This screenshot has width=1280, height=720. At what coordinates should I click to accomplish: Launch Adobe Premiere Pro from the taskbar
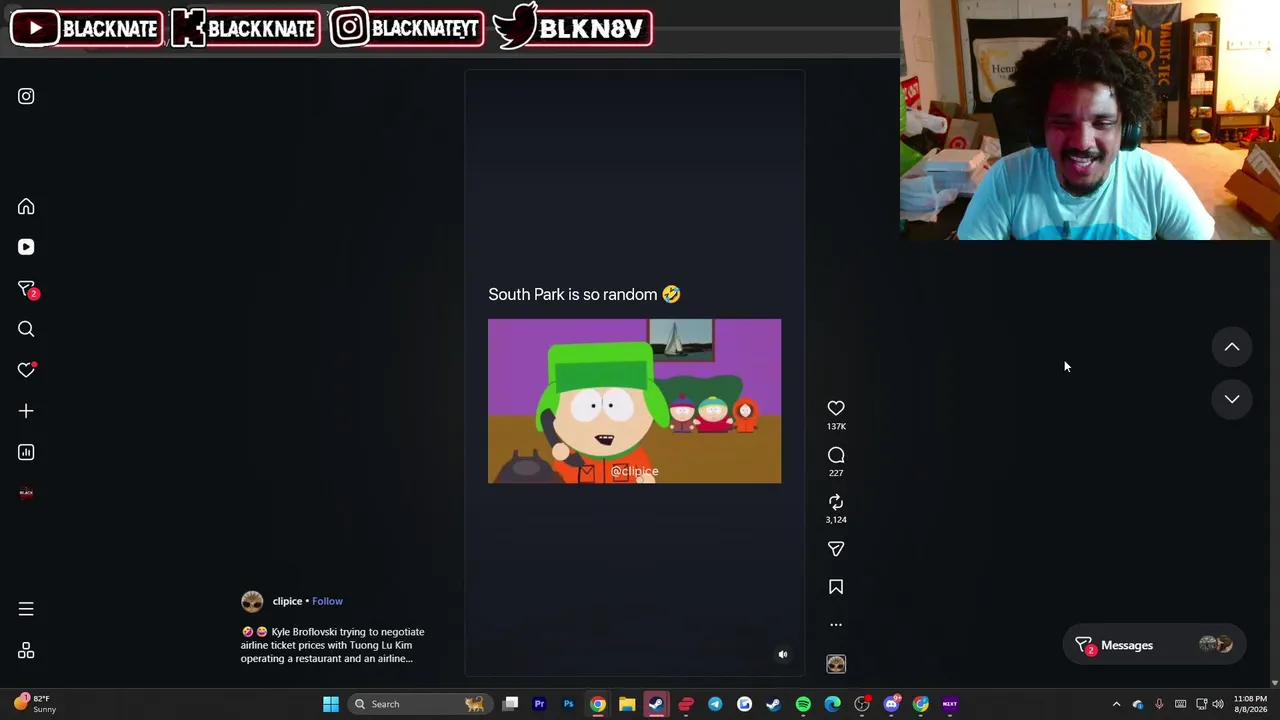pyautogui.click(x=539, y=704)
